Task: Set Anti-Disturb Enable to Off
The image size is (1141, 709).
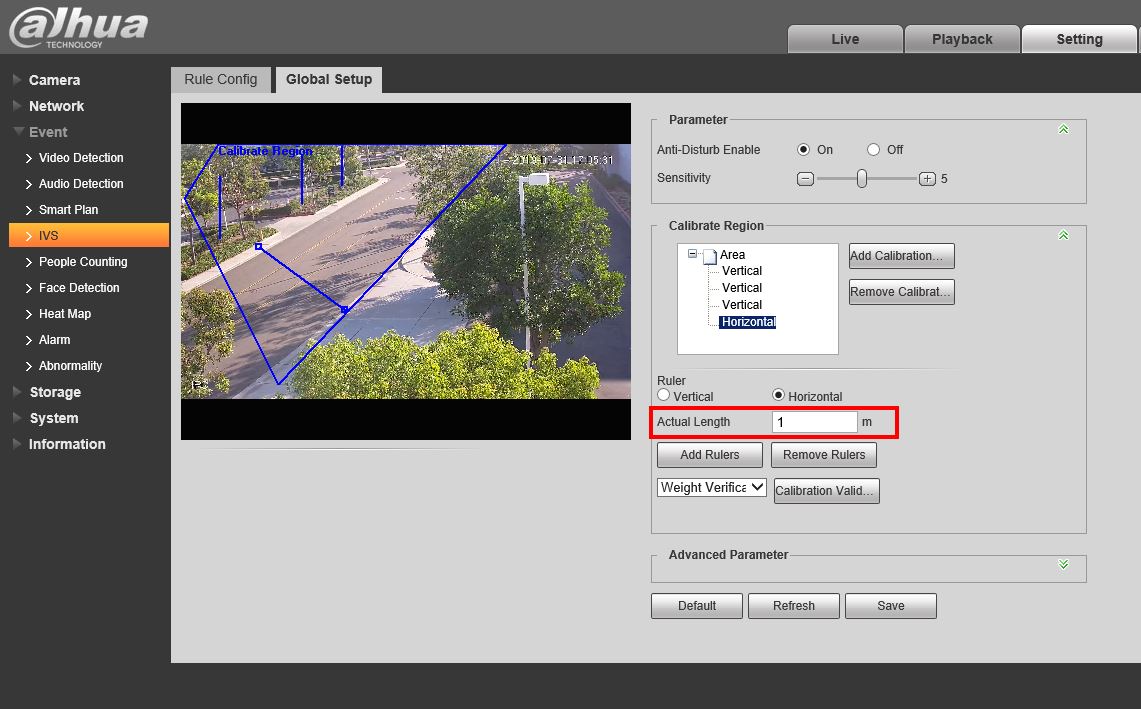Action: (873, 150)
